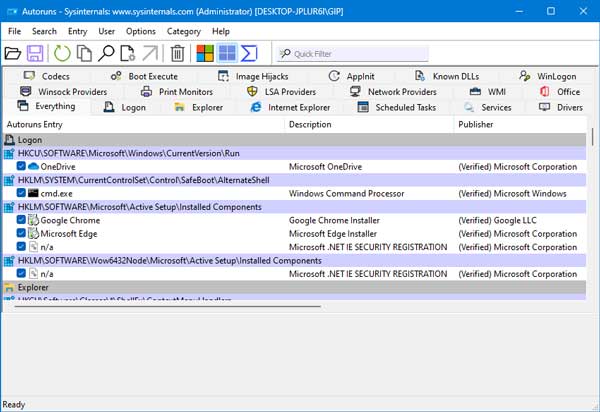The height and width of the screenshot is (412, 600).
Task: Refresh the autoruns scan
Action: point(62,53)
